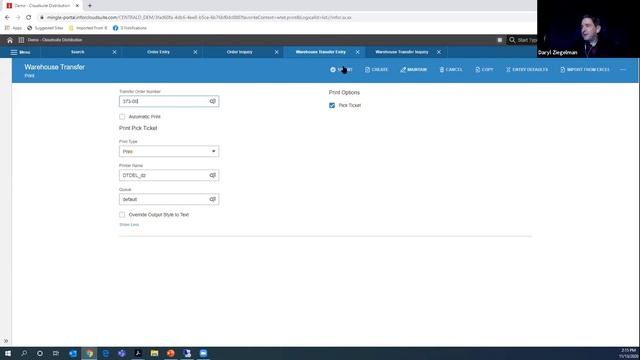Switch to the Search tab

pos(78,52)
